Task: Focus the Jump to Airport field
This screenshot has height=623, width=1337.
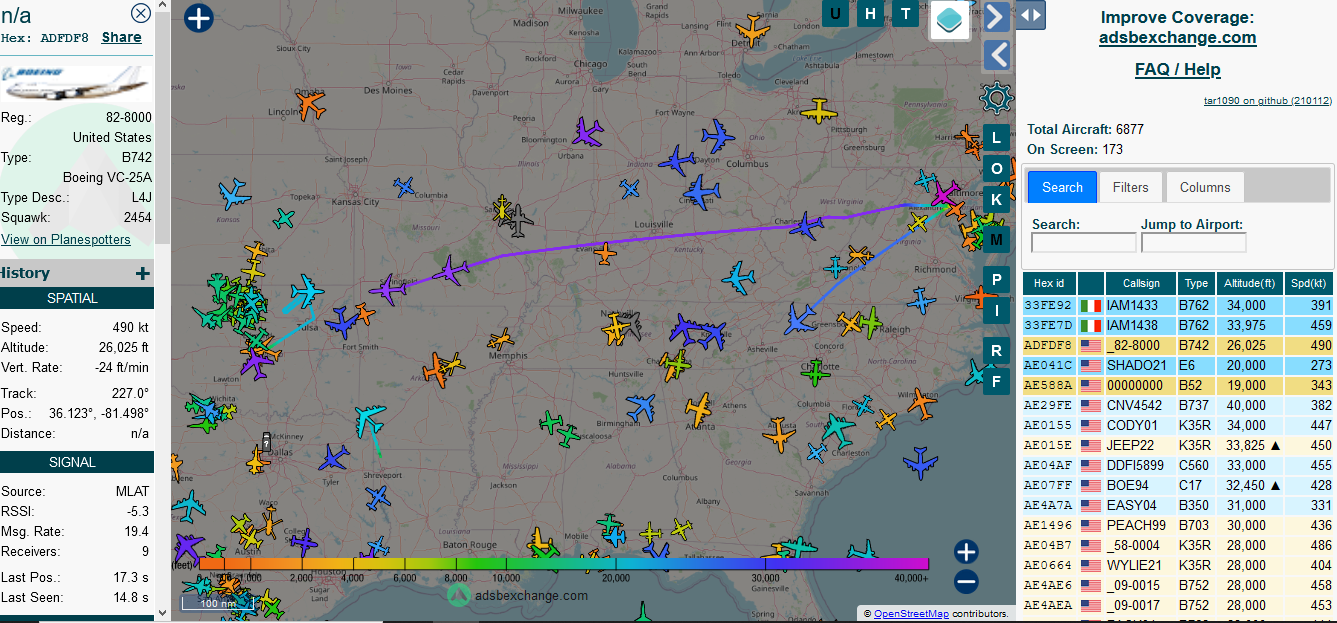Action: pos(1194,243)
